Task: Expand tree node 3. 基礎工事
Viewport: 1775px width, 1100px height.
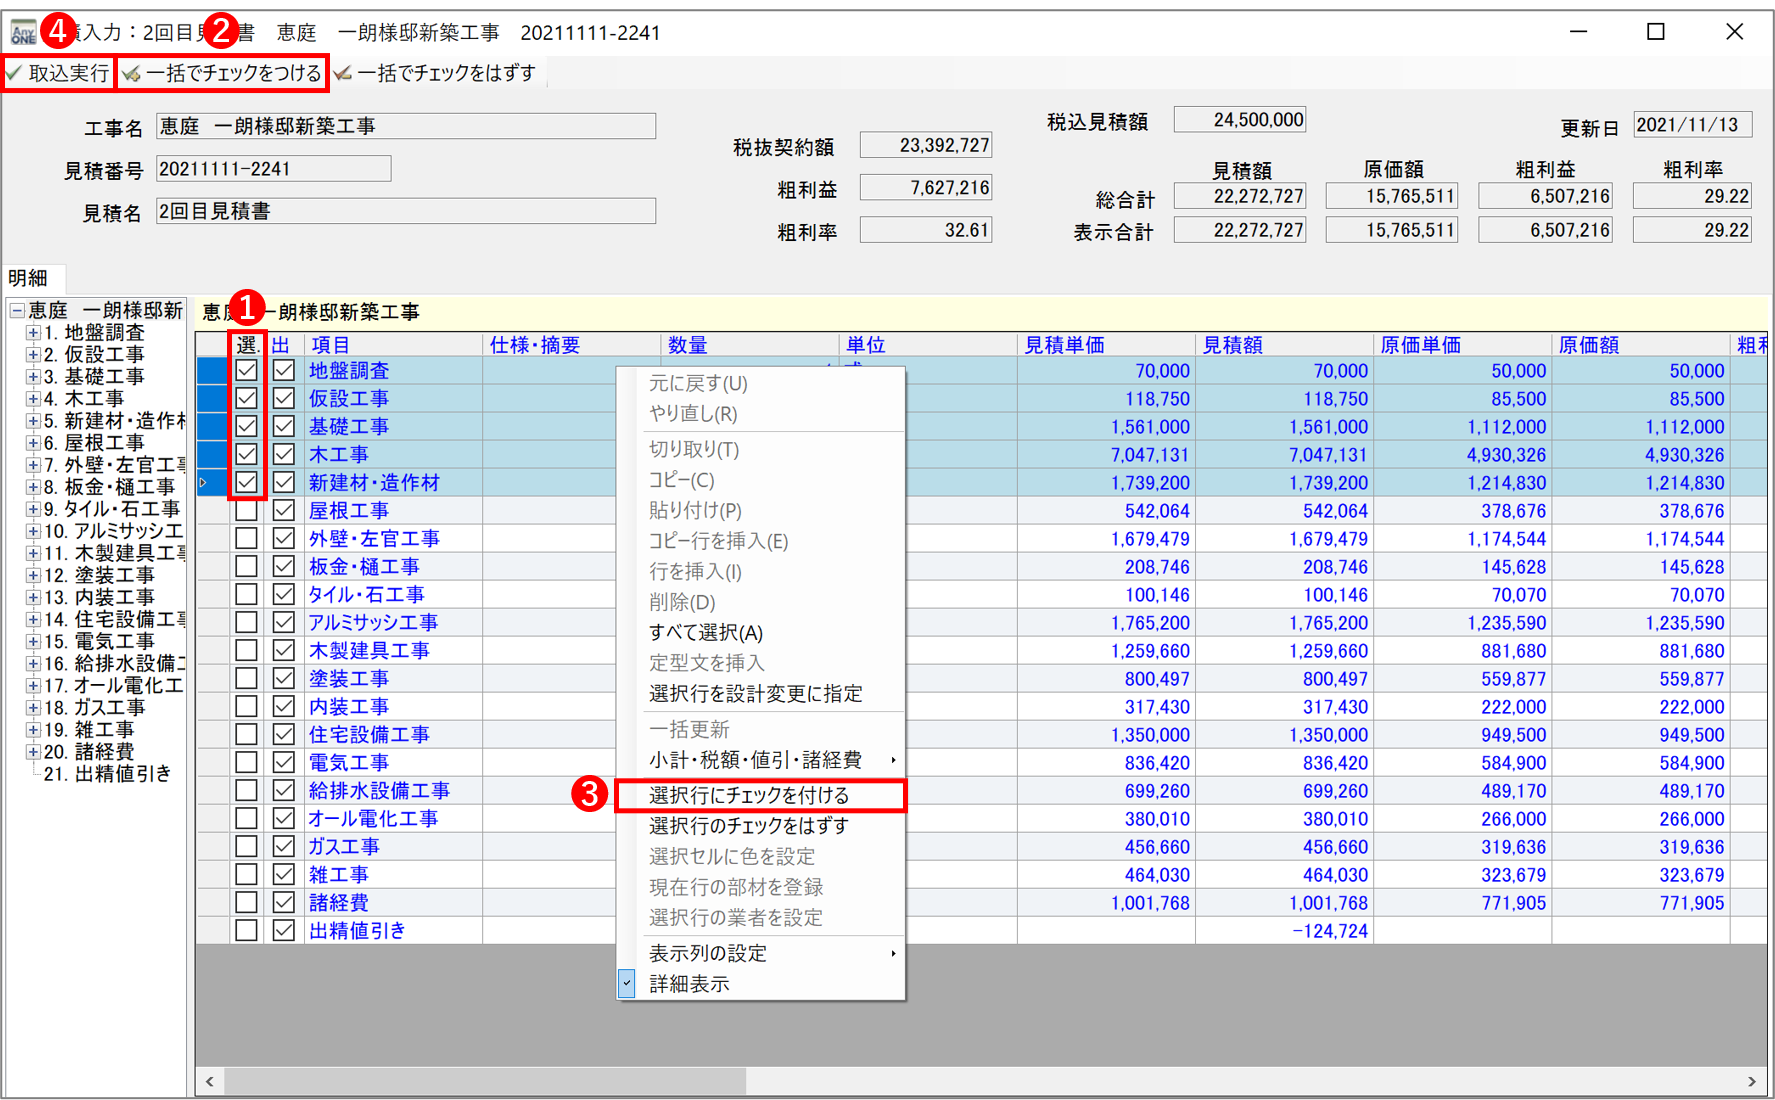Action: click(33, 377)
